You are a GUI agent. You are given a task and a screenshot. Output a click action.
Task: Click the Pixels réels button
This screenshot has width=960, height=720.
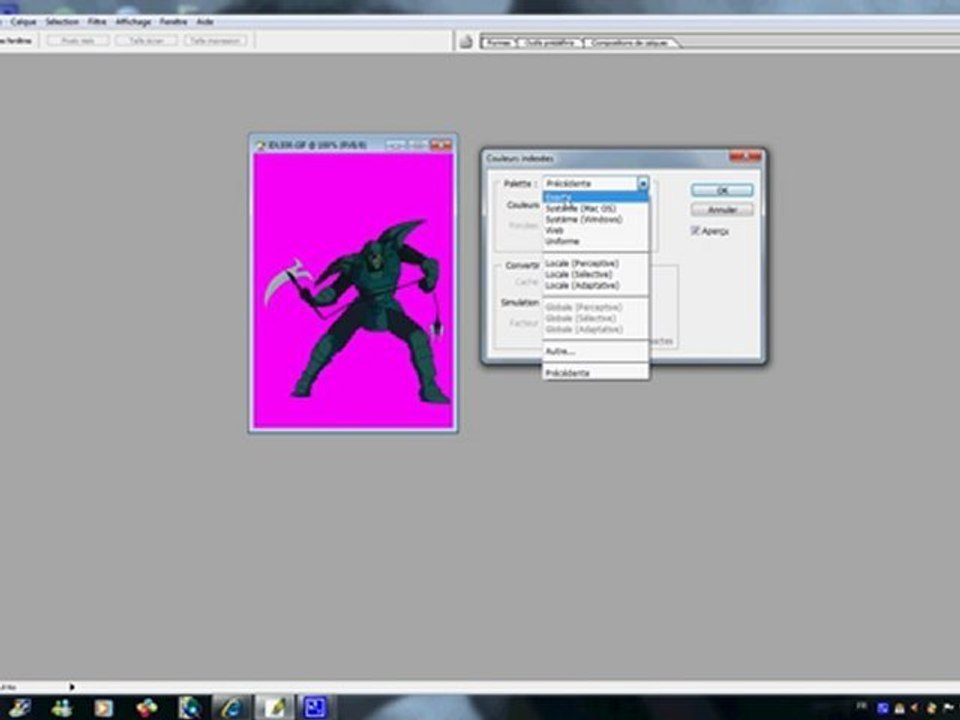pyautogui.click(x=78, y=40)
